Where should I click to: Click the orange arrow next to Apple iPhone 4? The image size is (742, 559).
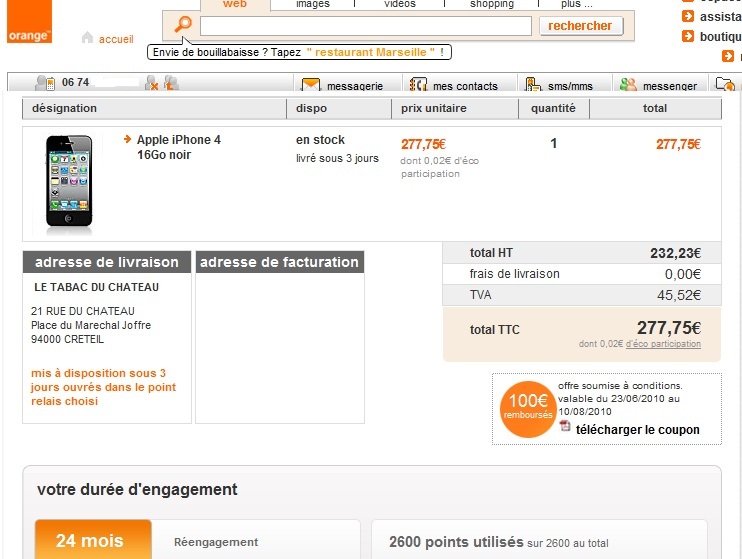[127, 139]
